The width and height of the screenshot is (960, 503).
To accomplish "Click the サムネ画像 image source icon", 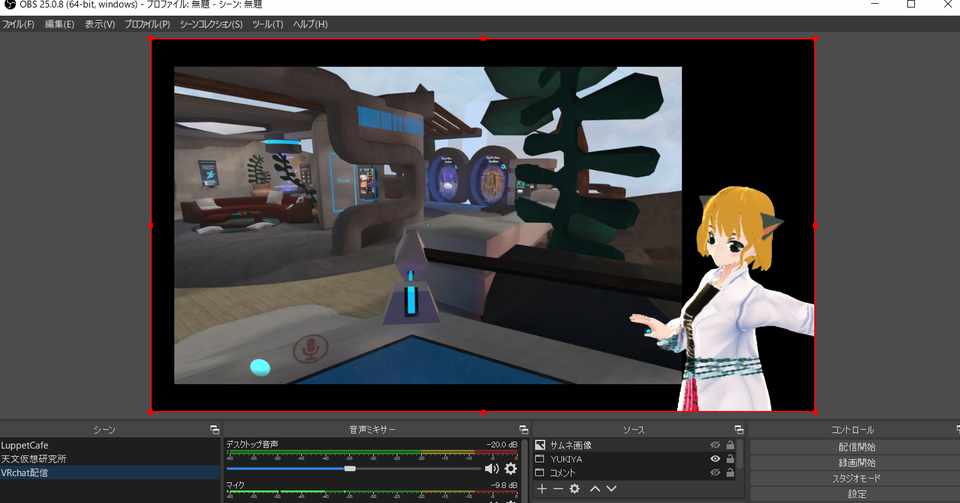I will (x=540, y=445).
